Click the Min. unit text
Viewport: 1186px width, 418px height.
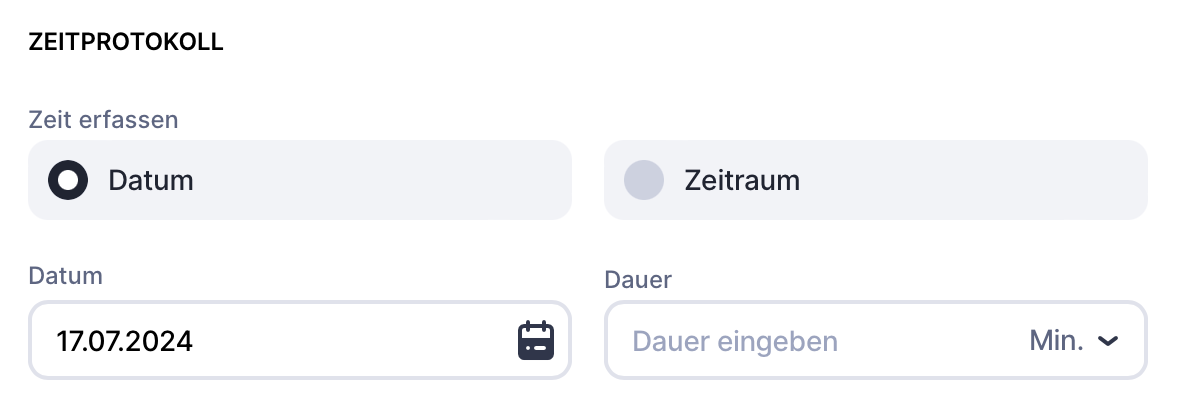1056,341
